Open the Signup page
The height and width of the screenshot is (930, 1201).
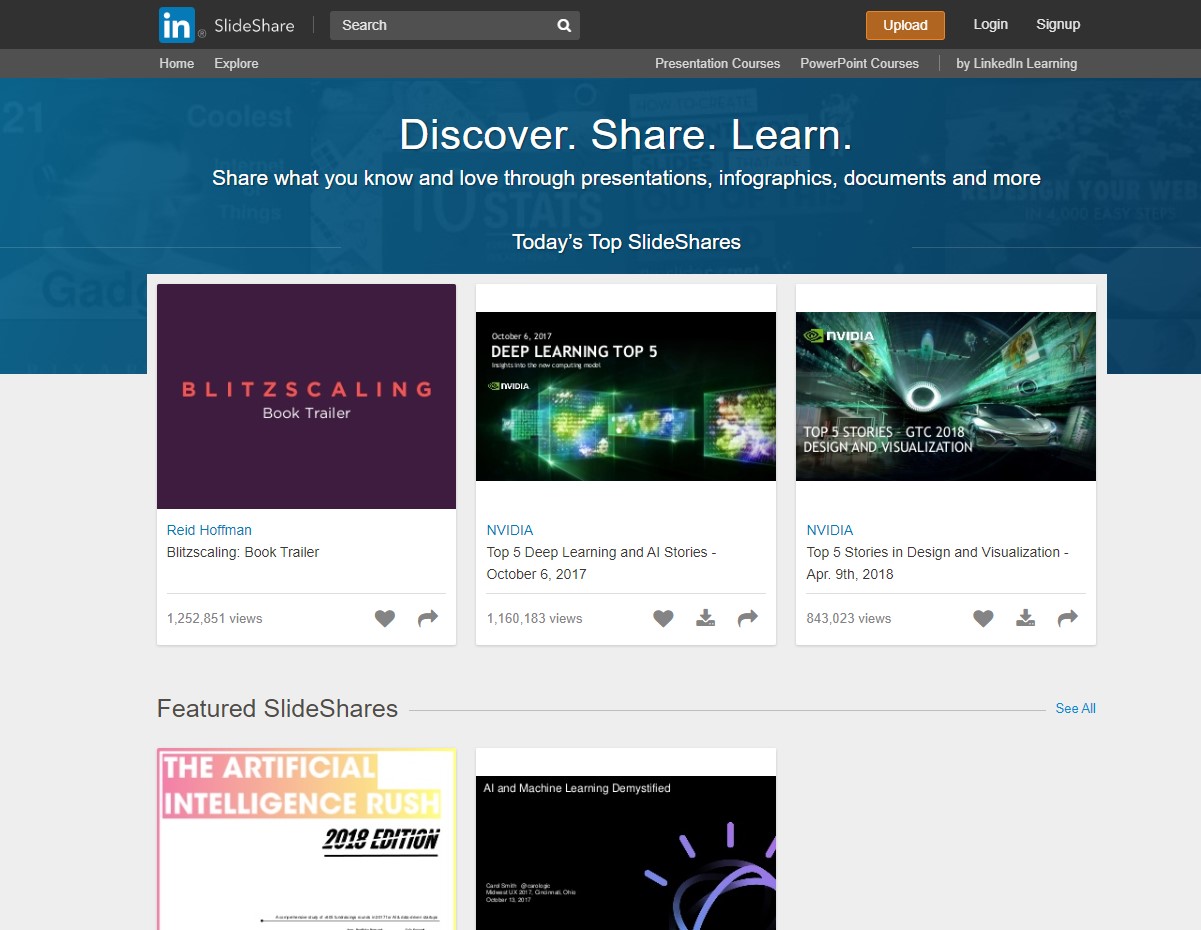click(1058, 25)
